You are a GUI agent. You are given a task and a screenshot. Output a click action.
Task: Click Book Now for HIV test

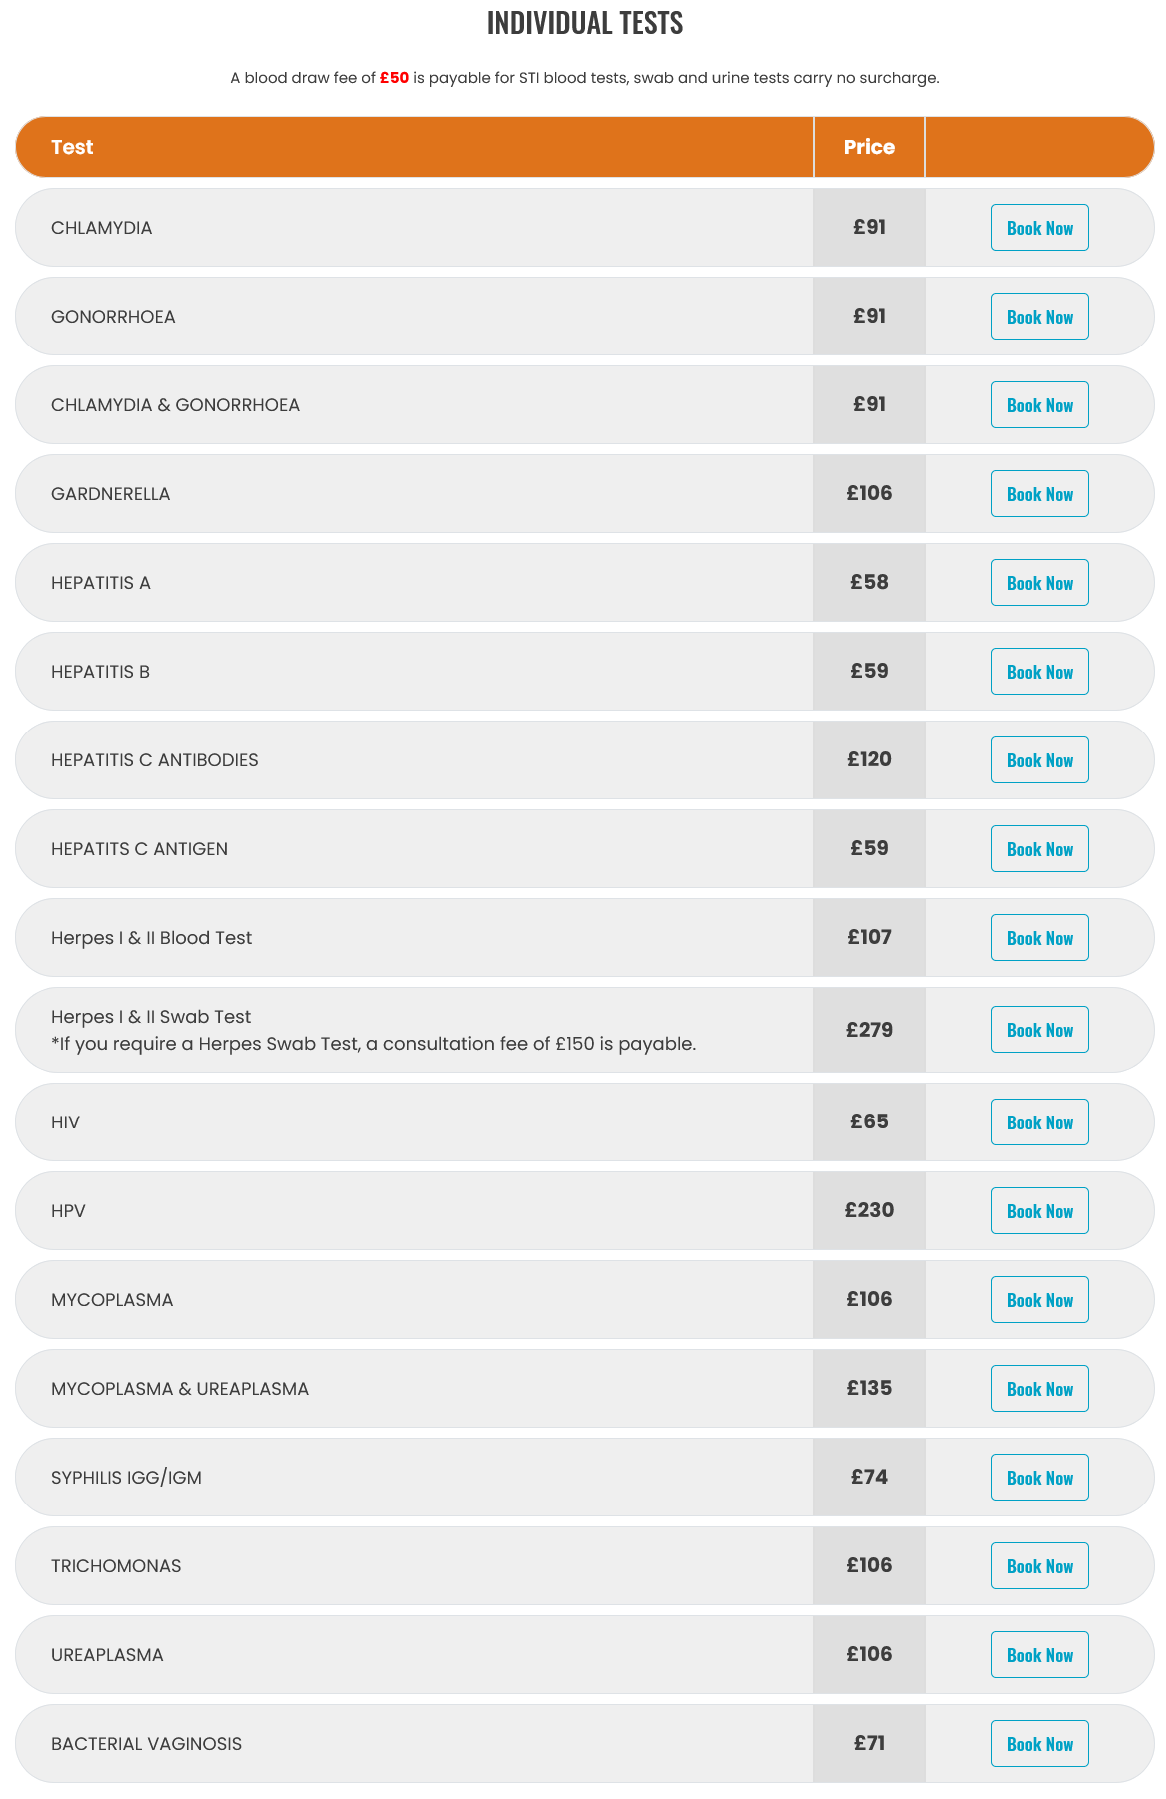pos(1039,1122)
